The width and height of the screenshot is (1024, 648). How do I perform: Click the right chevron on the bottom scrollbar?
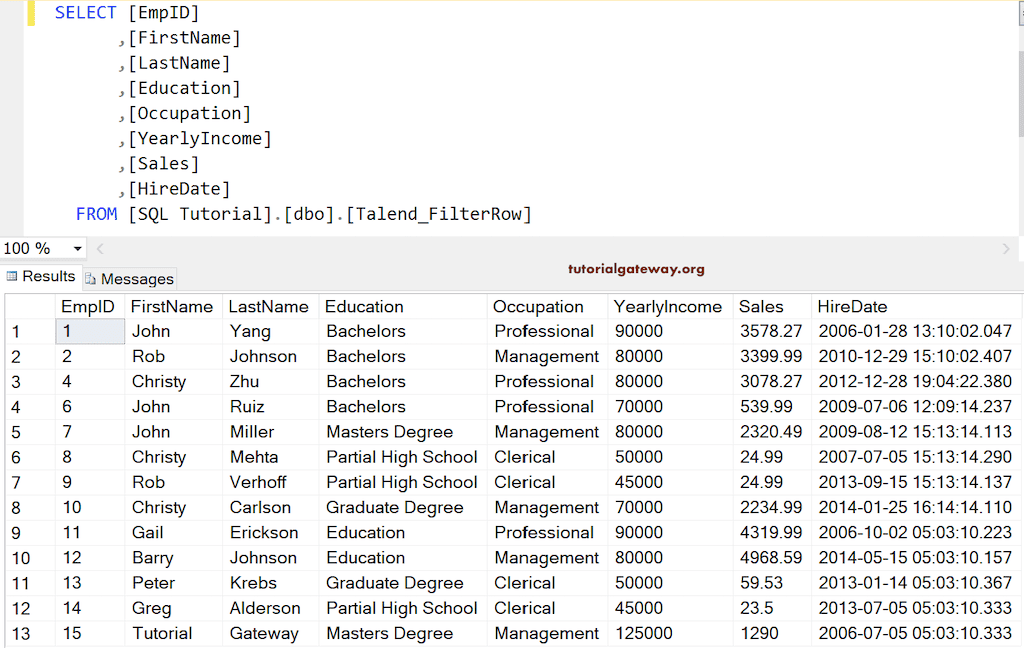[1008, 247]
